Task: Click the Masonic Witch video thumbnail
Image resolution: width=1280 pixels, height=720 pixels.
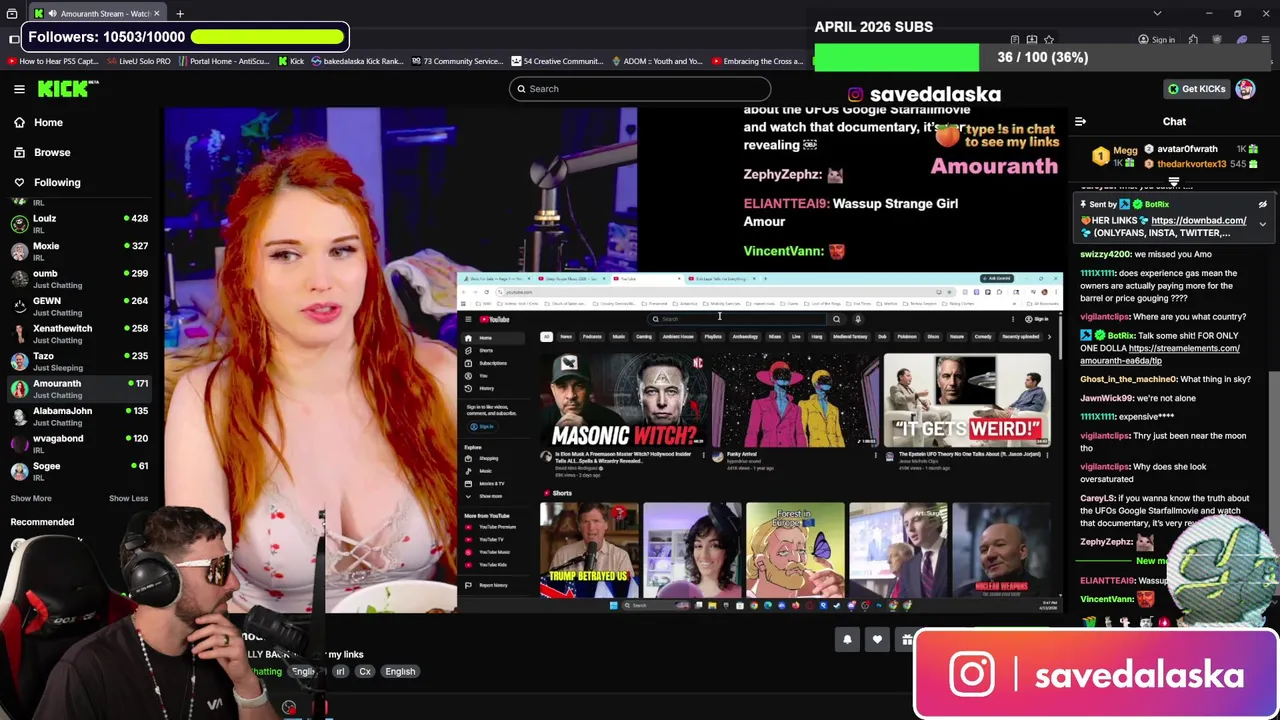Action: (624, 400)
